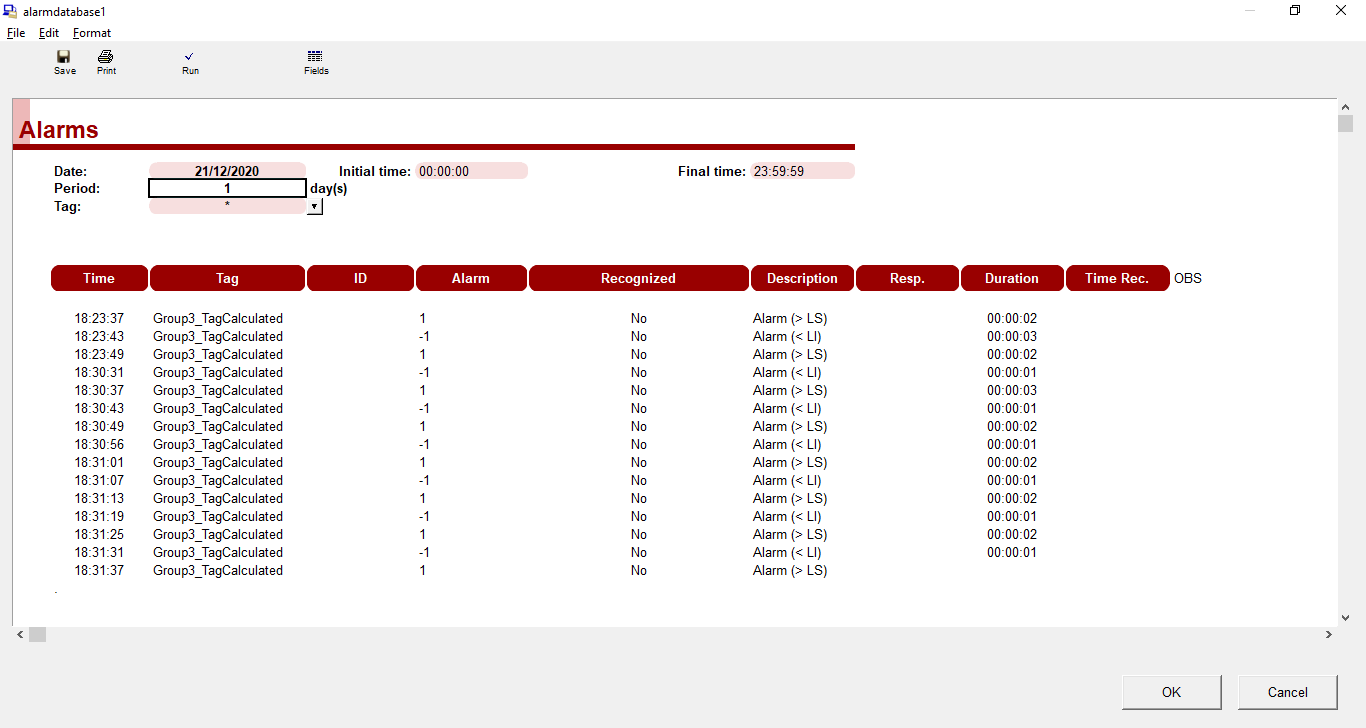This screenshot has height=728, width=1366.
Task: Expand the Tag dropdown arrow
Action: [x=314, y=206]
